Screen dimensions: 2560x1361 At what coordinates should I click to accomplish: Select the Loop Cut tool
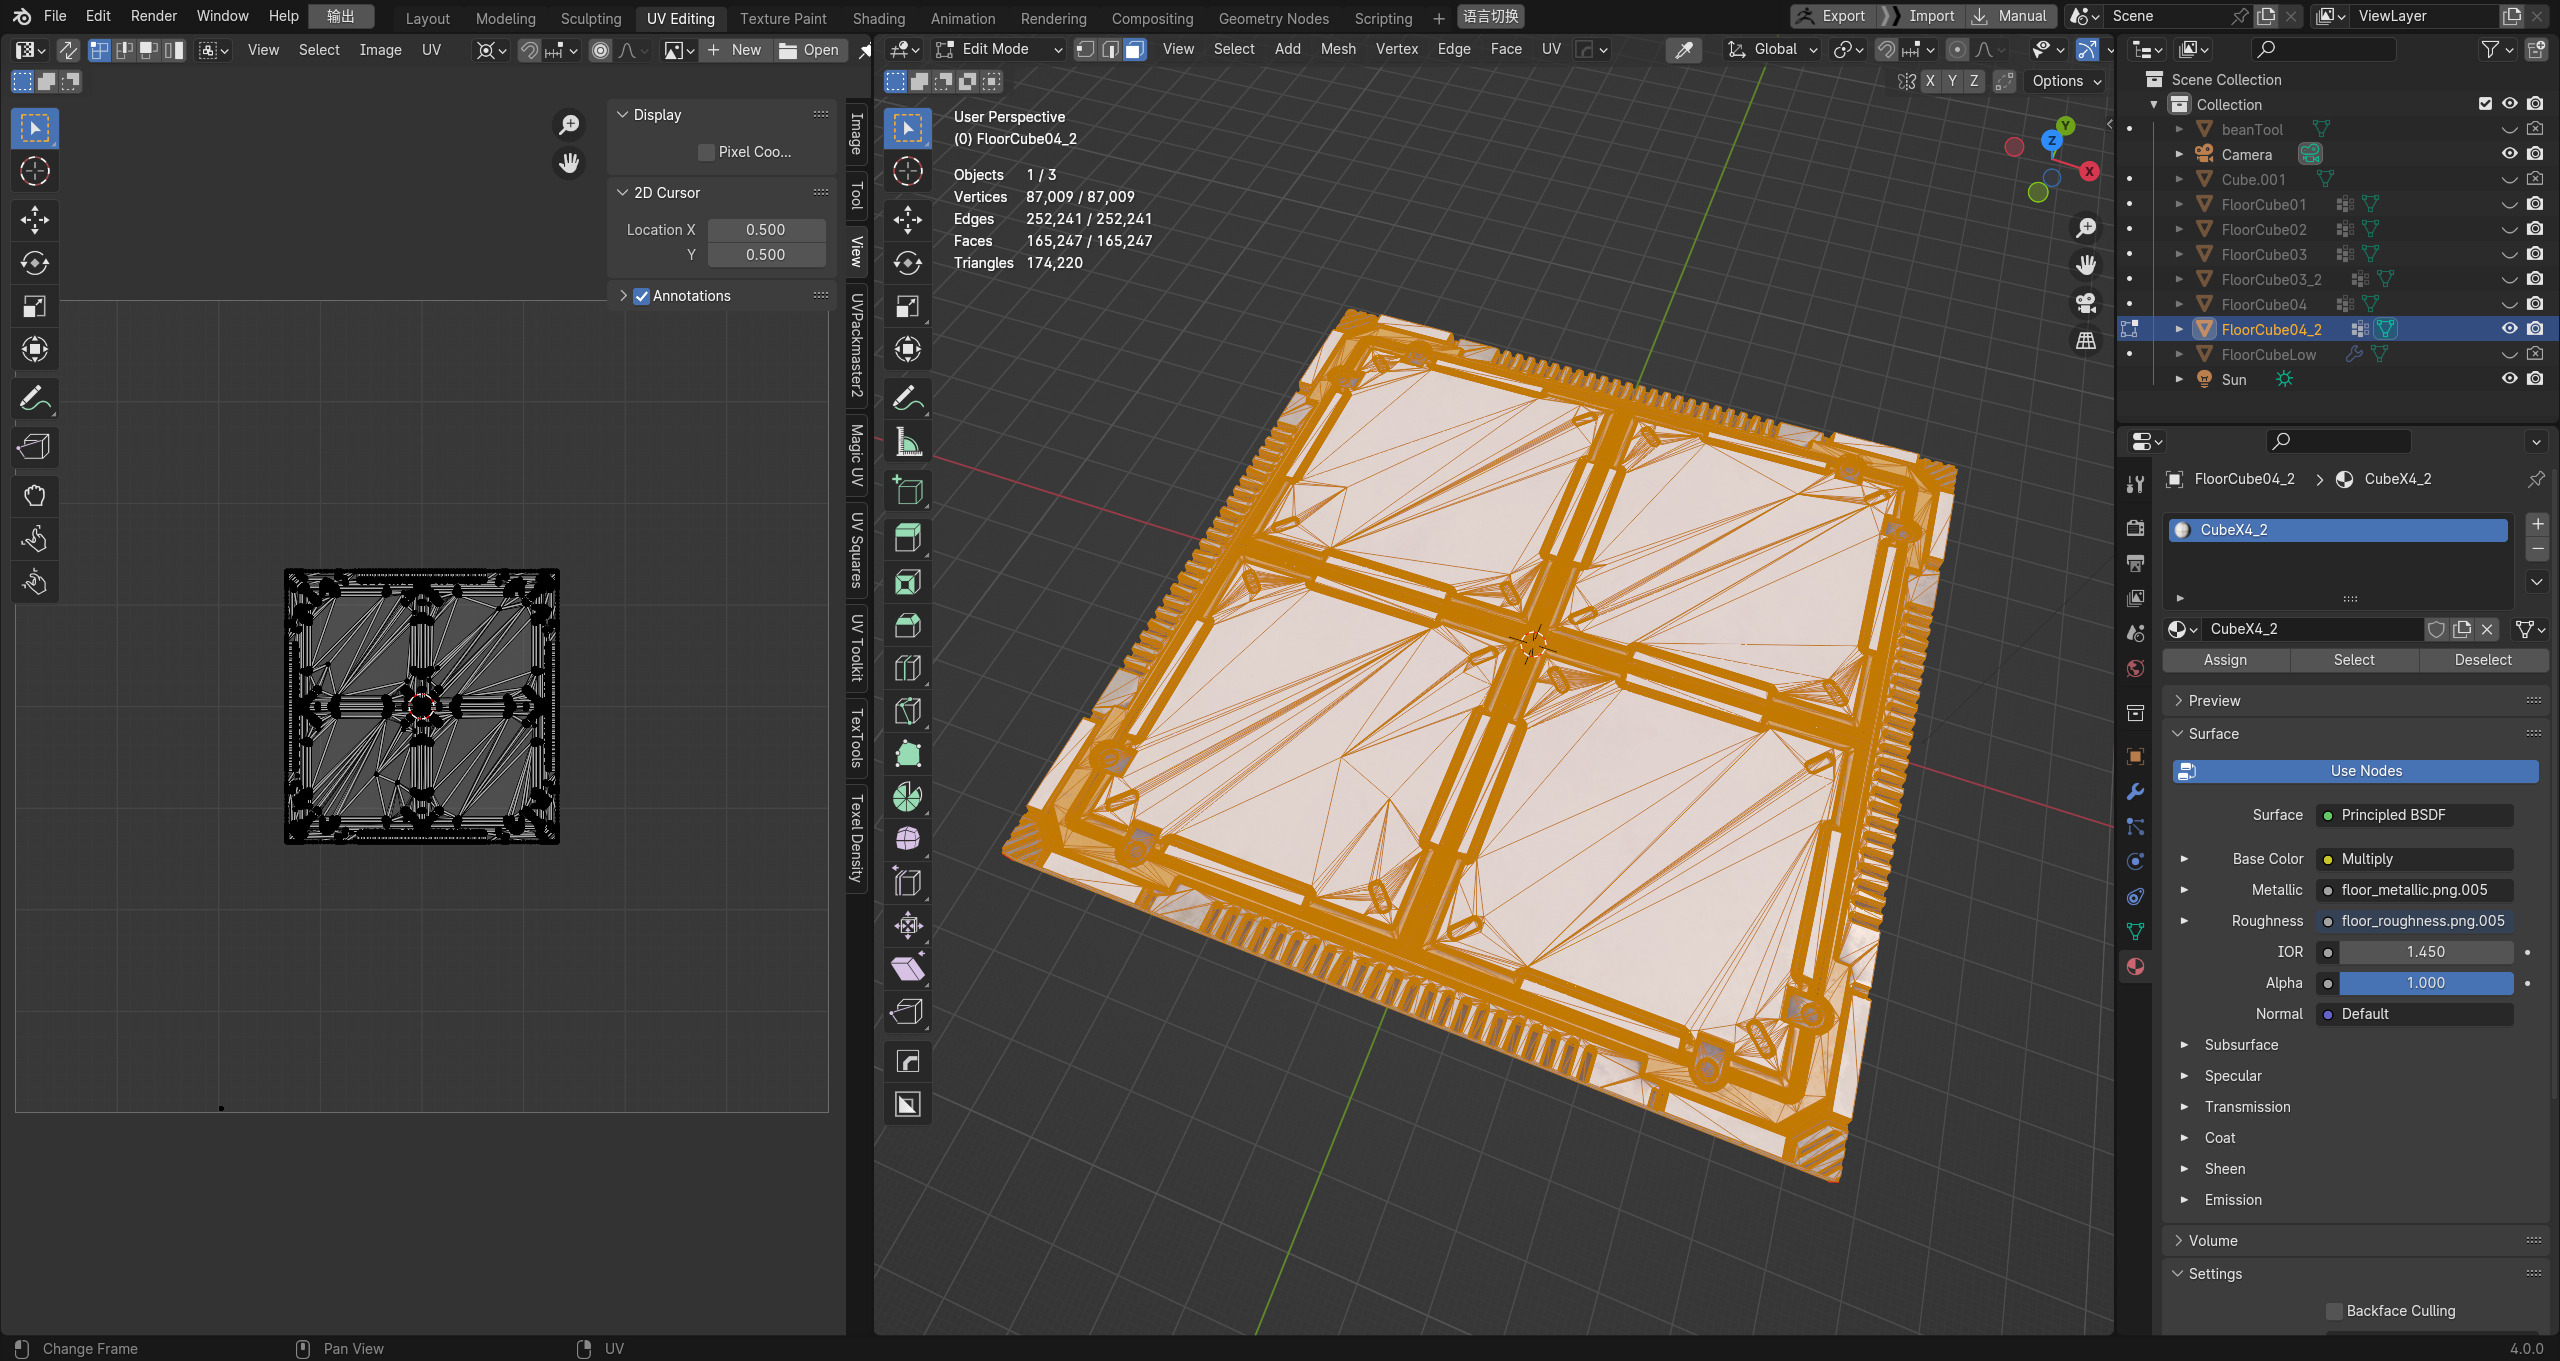907,668
